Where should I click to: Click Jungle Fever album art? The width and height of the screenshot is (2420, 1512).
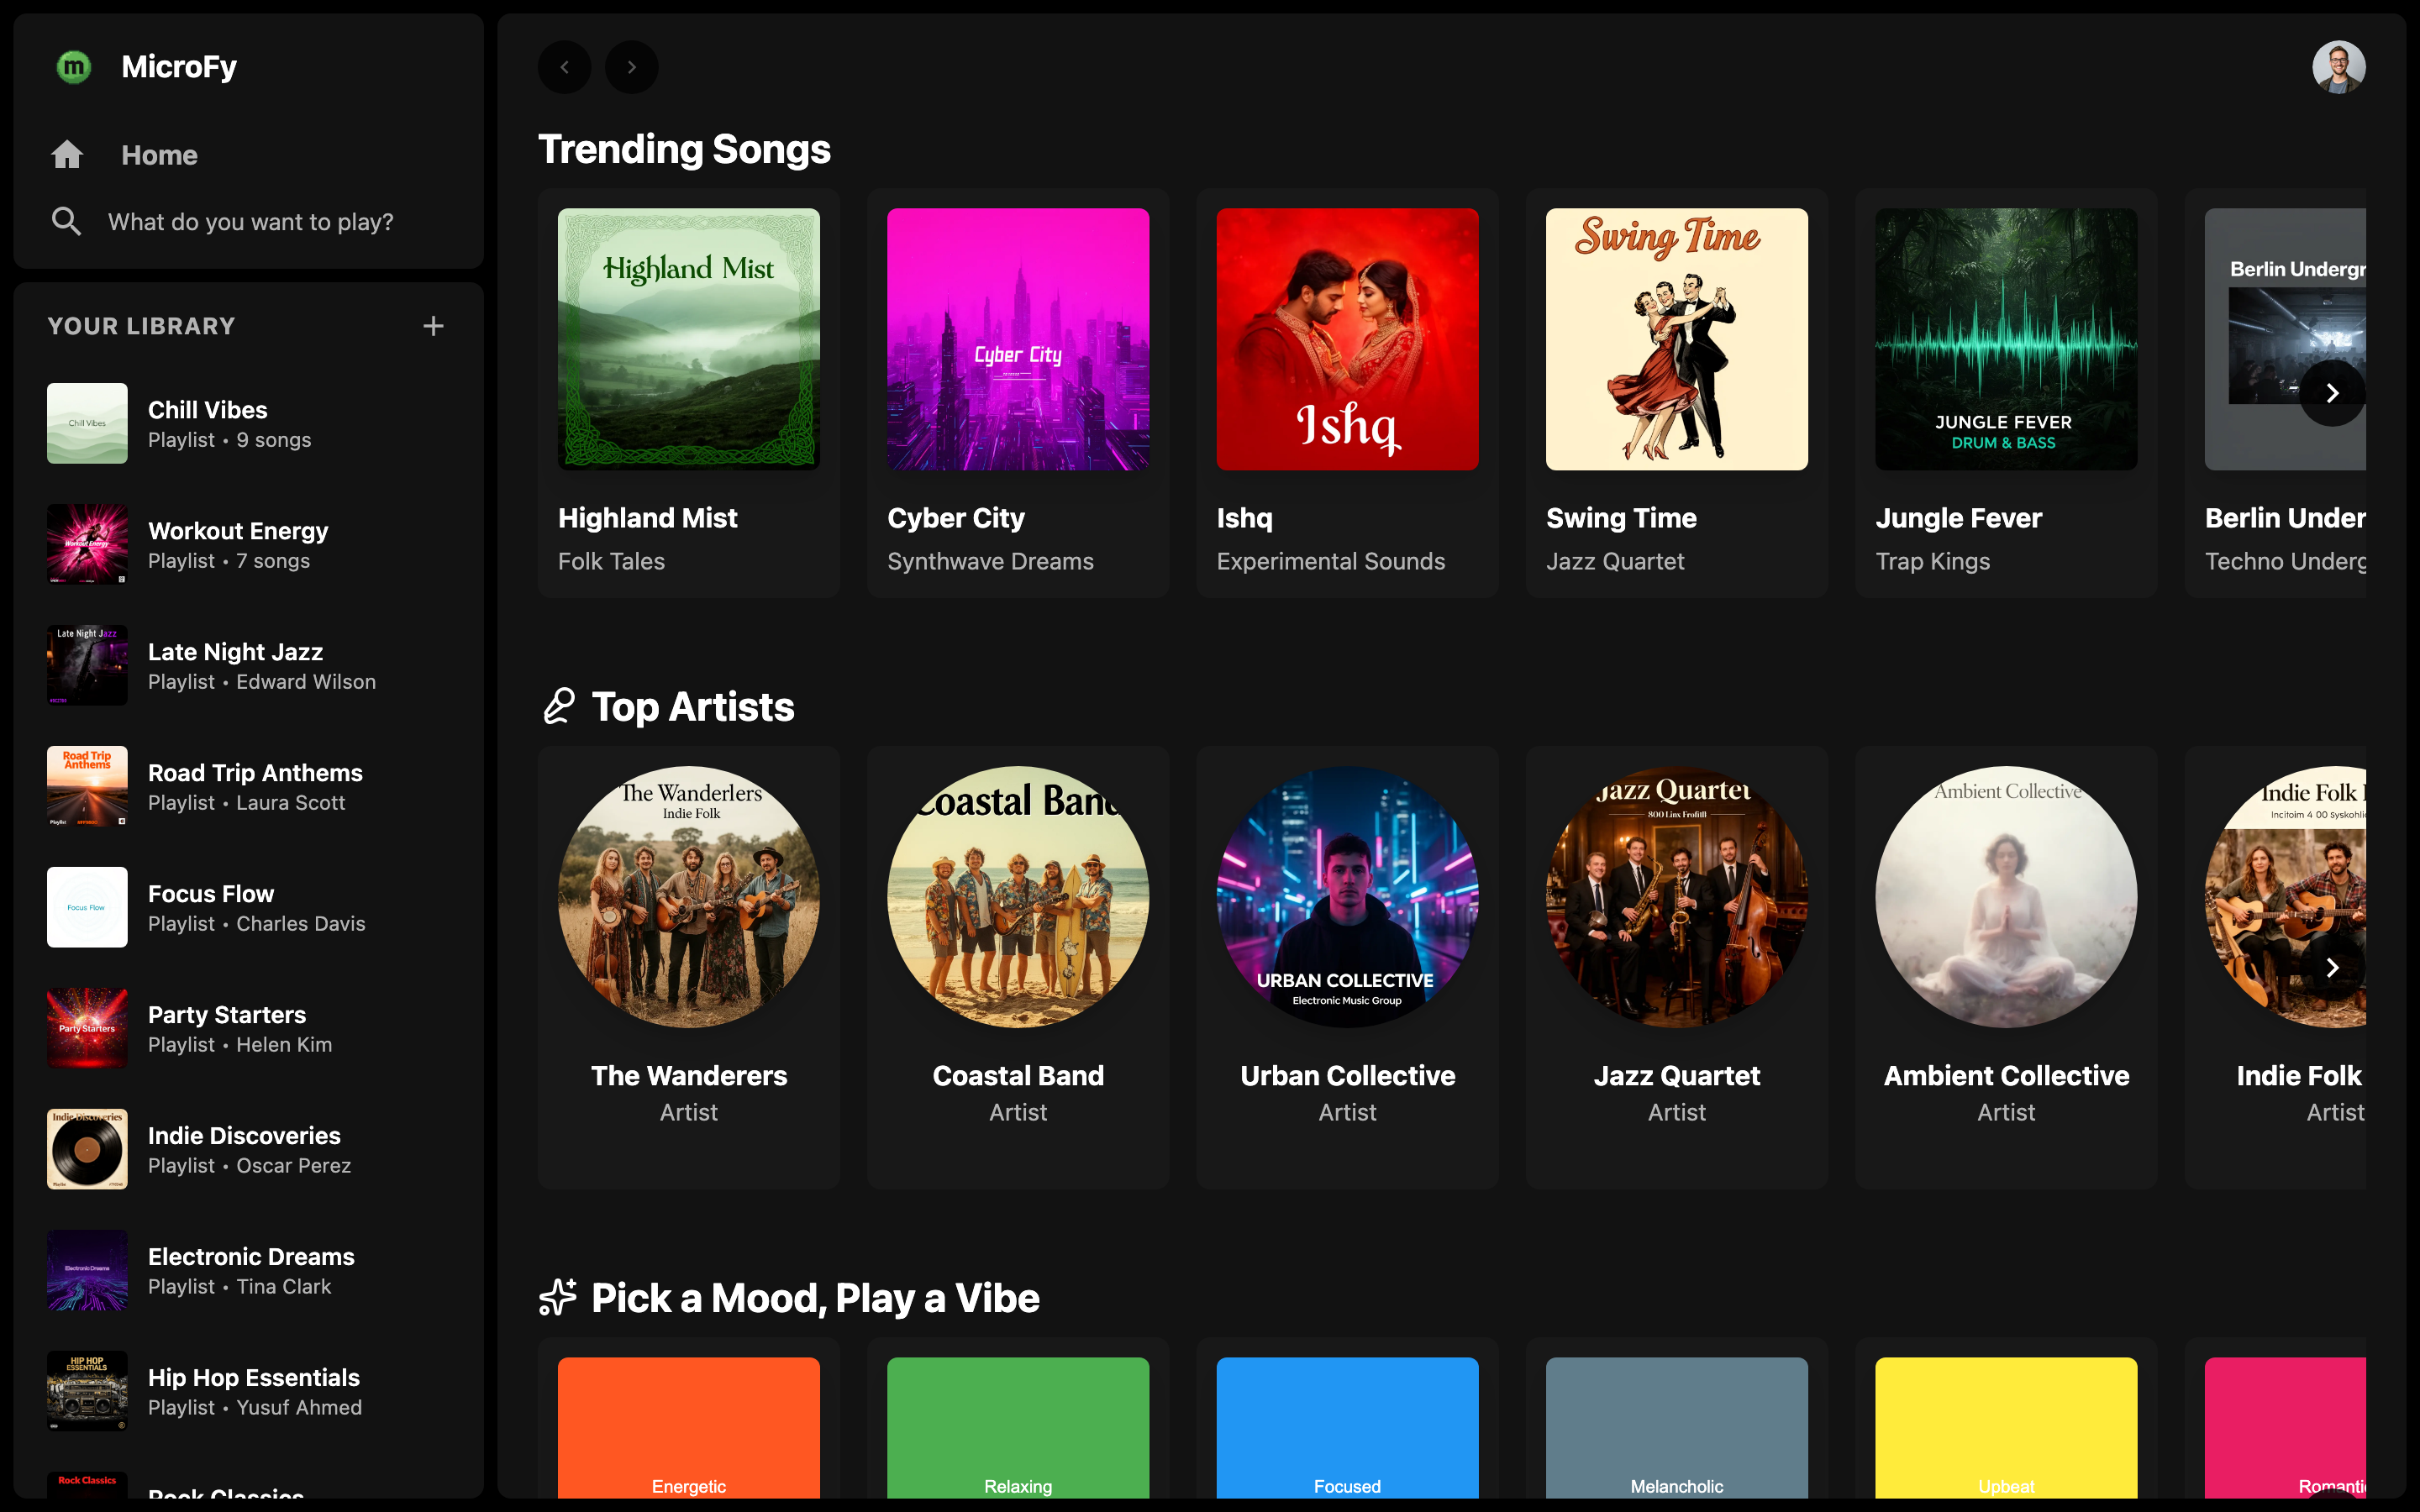click(2006, 339)
